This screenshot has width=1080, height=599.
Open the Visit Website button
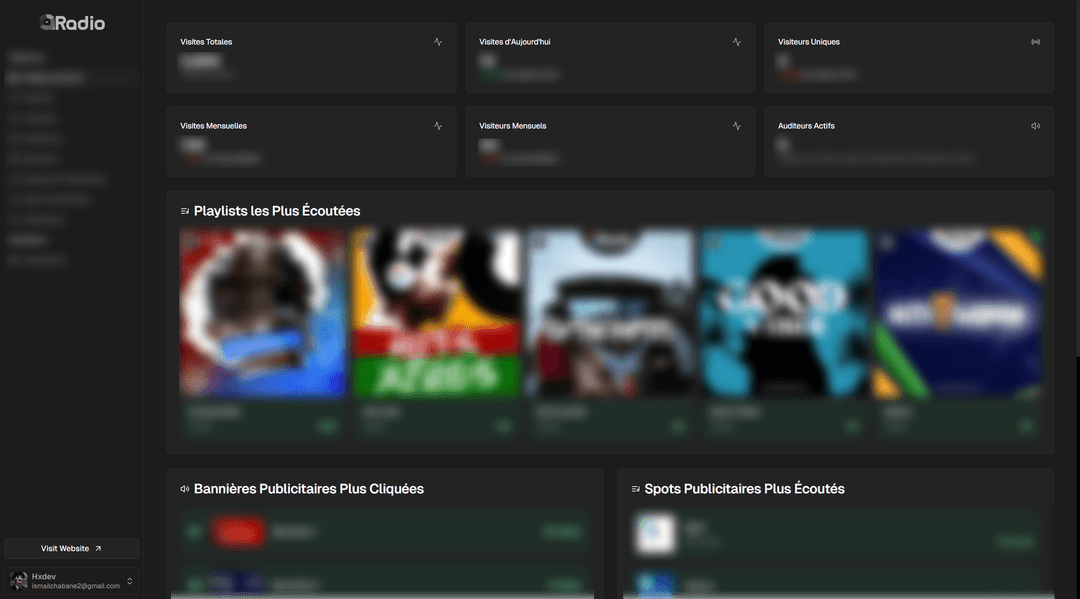pyautogui.click(x=72, y=549)
